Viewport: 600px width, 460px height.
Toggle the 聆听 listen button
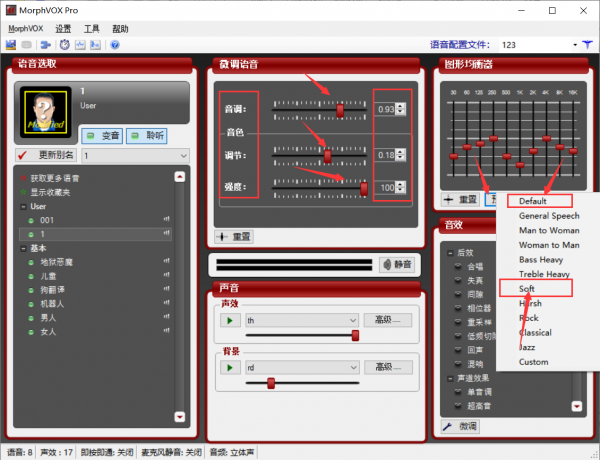(x=147, y=136)
